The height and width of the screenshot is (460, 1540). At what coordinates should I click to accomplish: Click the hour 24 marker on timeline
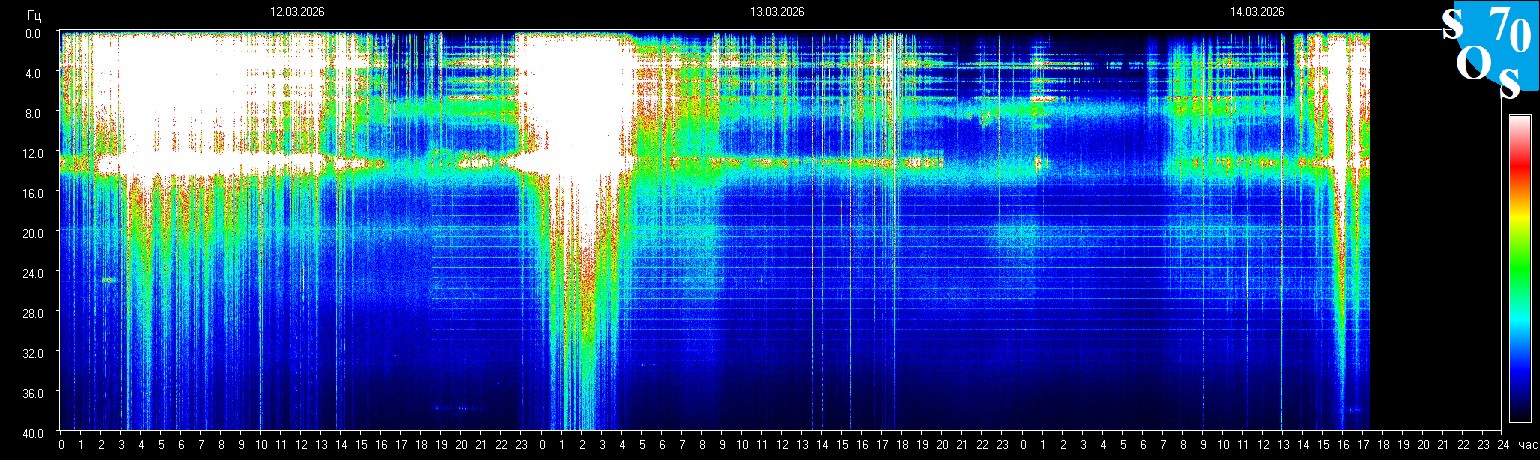pos(1502,445)
